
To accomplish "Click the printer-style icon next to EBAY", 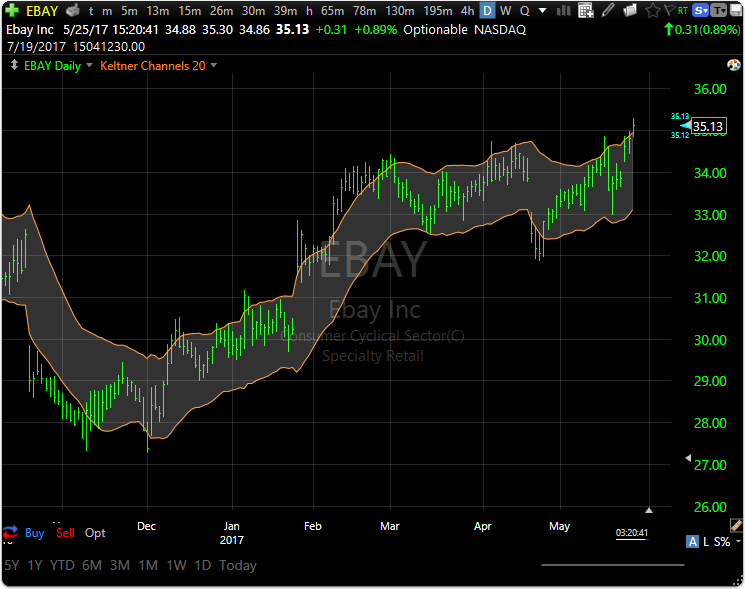I will point(73,10).
